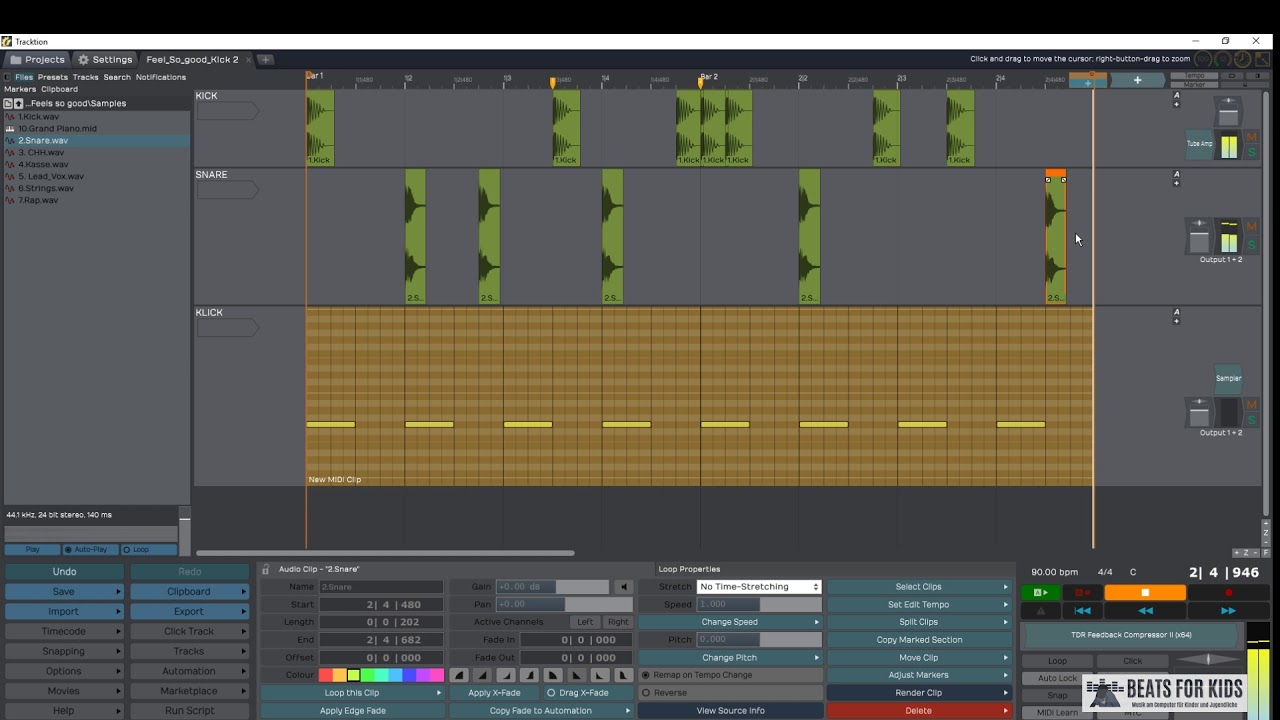1280x720 pixels.
Task: Click the KICK track input arrow
Action: (x=227, y=111)
